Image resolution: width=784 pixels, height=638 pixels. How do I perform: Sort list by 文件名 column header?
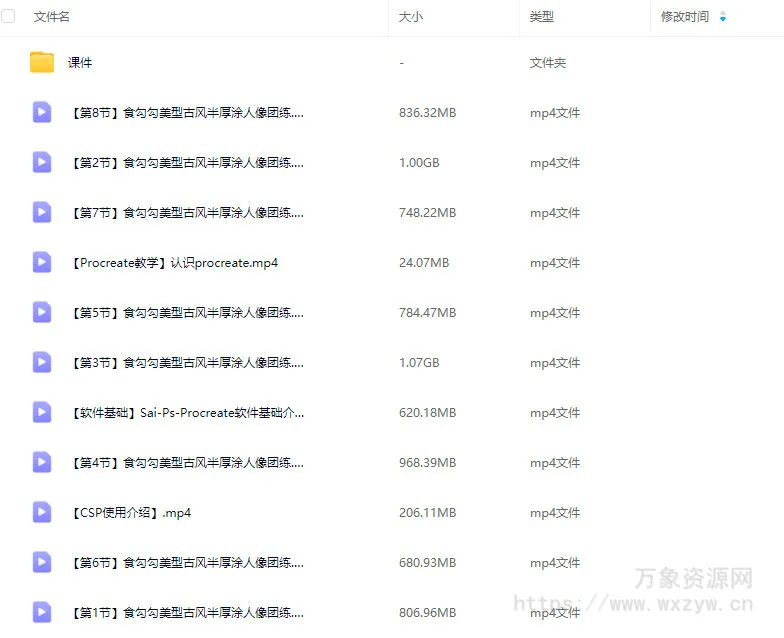coord(52,17)
